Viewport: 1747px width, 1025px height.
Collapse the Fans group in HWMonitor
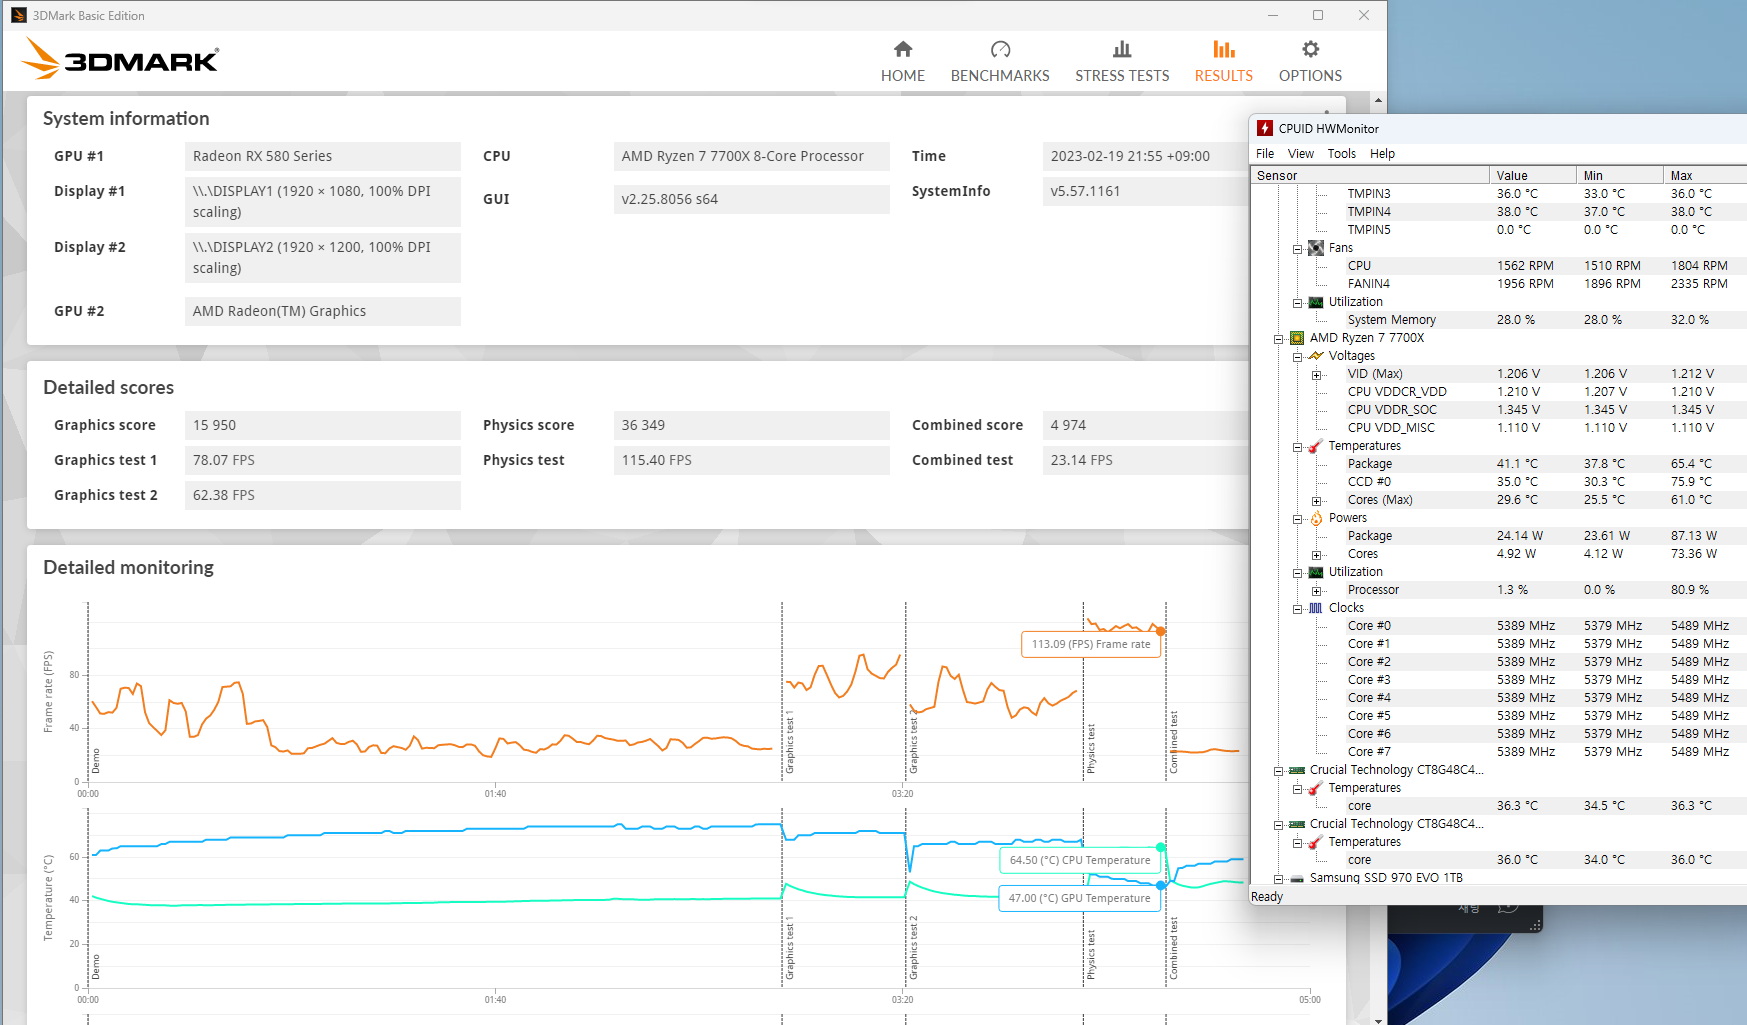click(x=1298, y=249)
